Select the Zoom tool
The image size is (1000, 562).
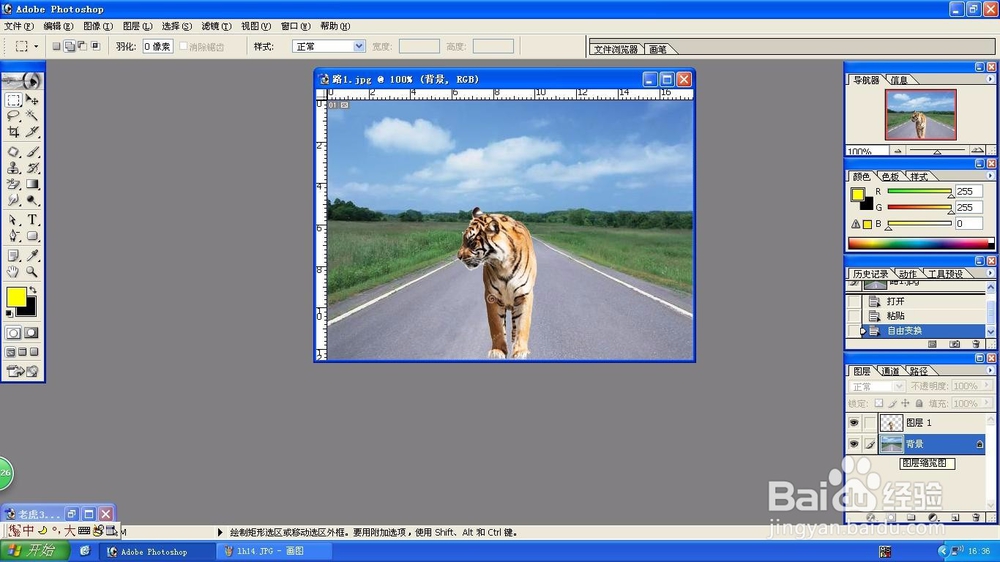tap(32, 271)
